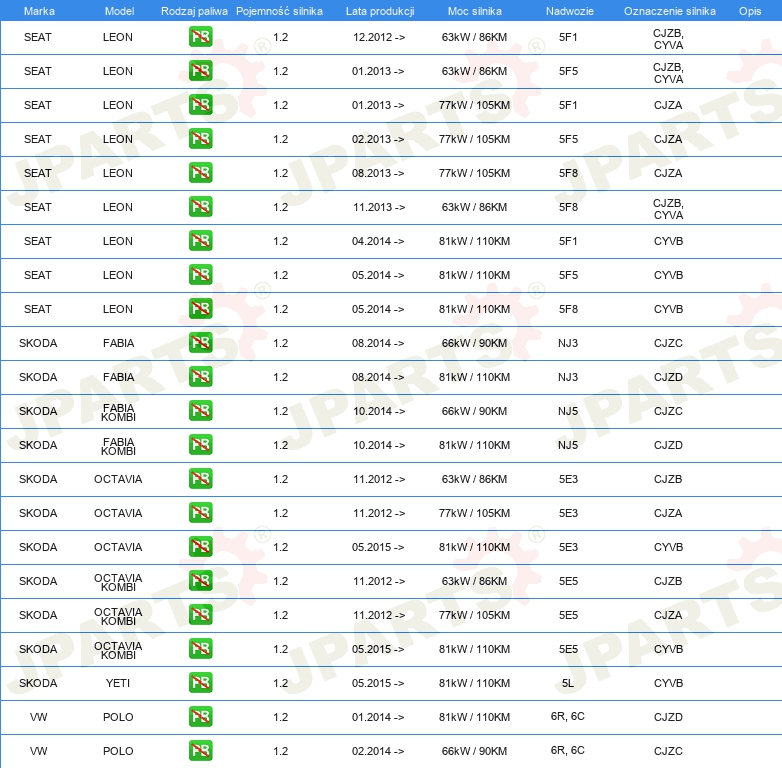Click the SKODA brand cell in the YETI row
Image resolution: width=782 pixels, height=768 pixels.
[x=38, y=683]
